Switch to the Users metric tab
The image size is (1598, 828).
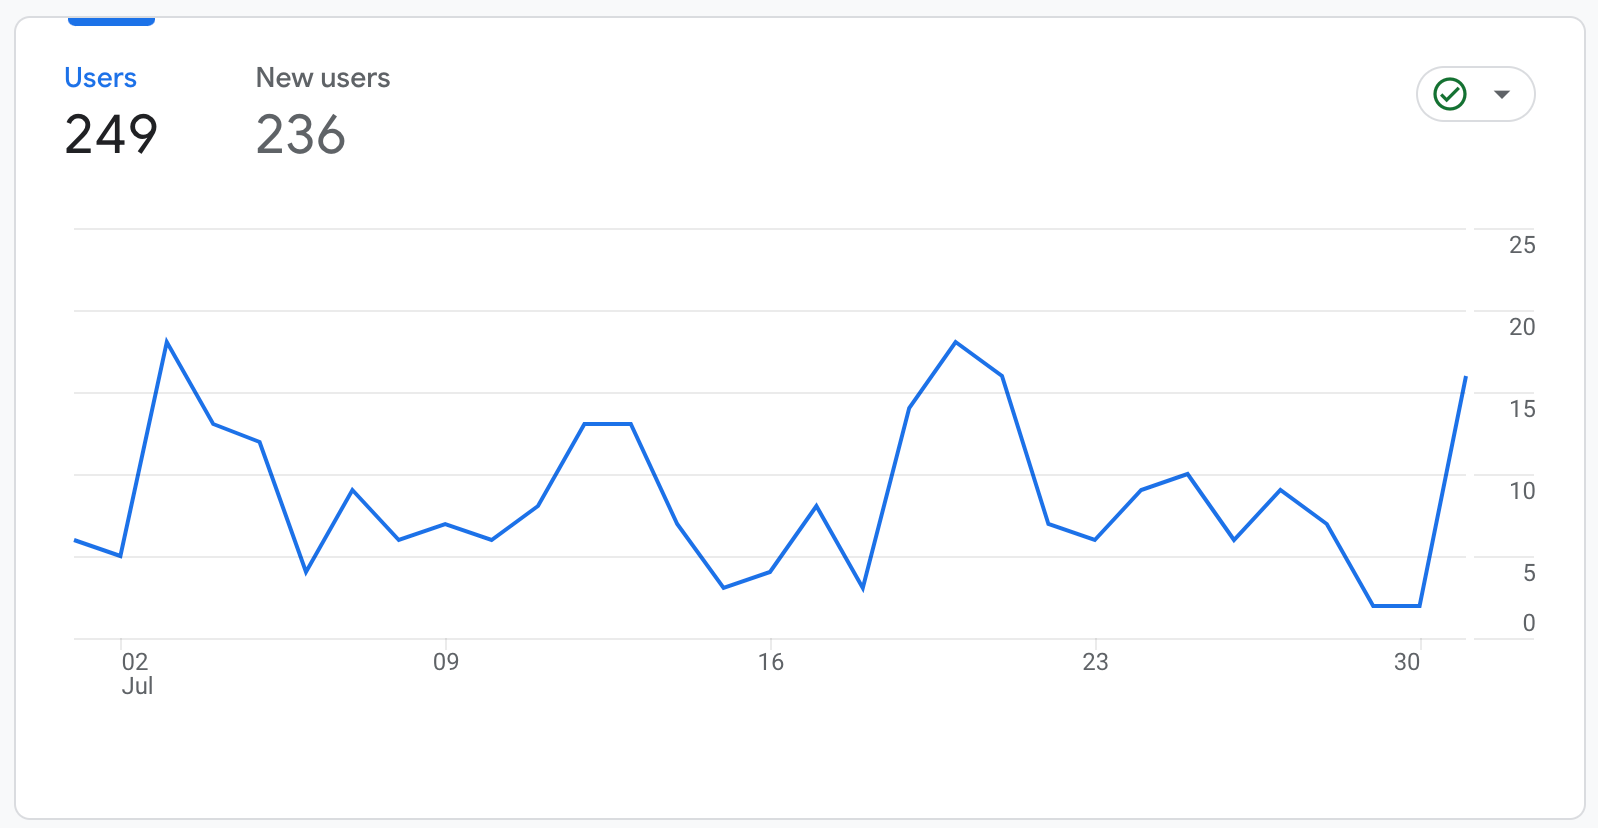pos(100,78)
